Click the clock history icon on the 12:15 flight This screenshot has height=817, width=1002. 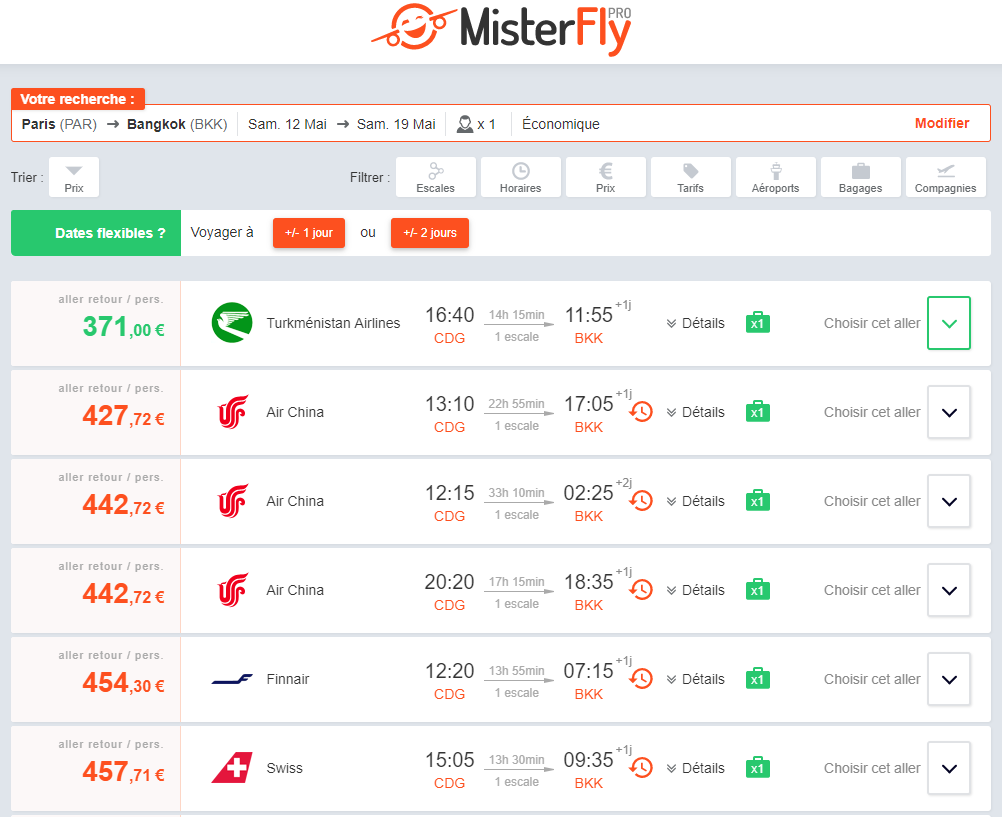point(641,501)
